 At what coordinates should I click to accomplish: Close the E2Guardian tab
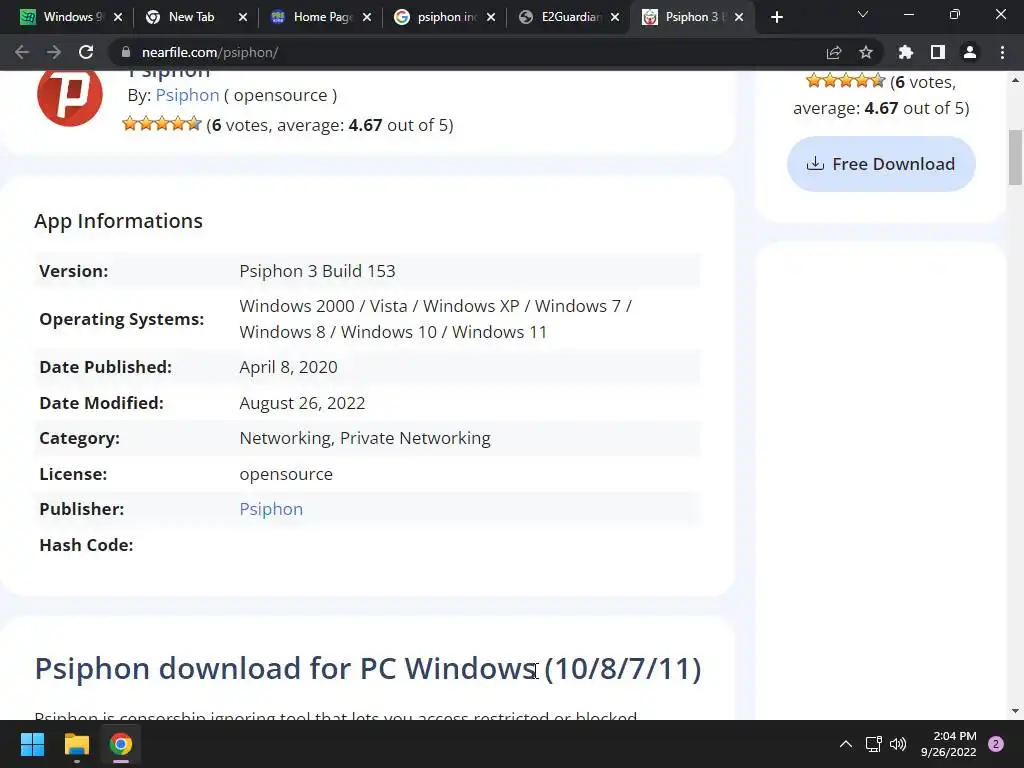click(615, 18)
